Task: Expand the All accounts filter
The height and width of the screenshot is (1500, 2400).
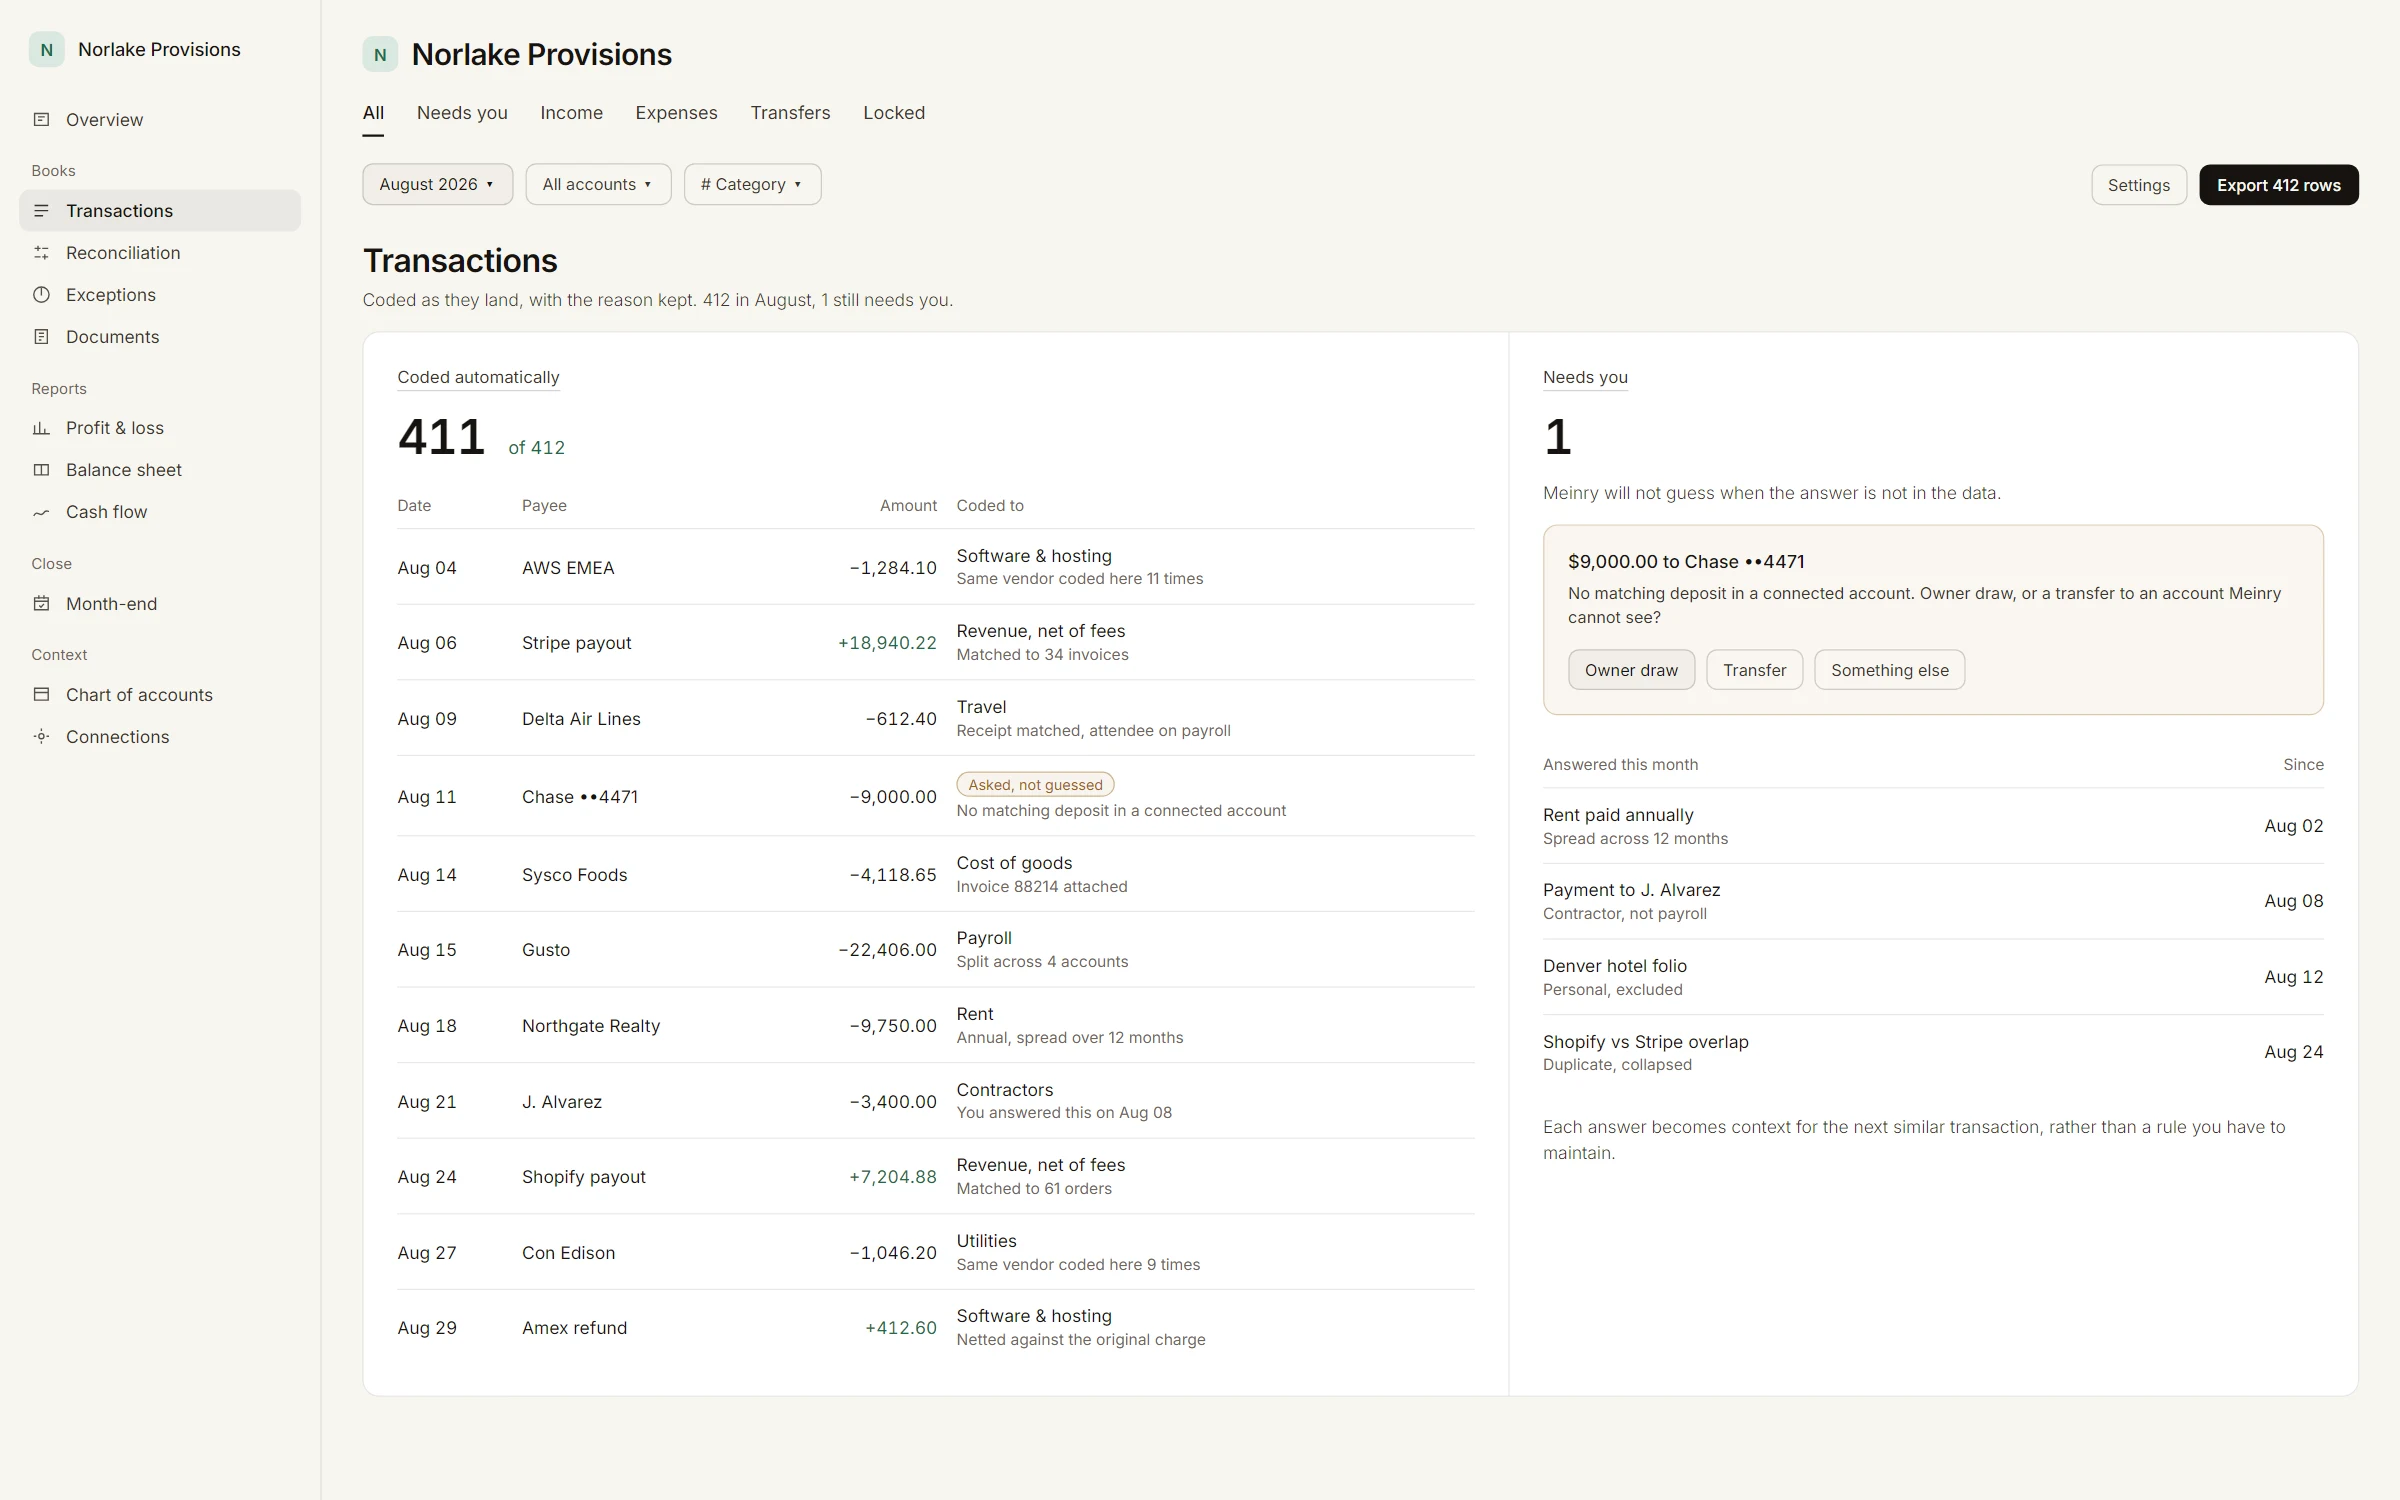Action: [598, 185]
